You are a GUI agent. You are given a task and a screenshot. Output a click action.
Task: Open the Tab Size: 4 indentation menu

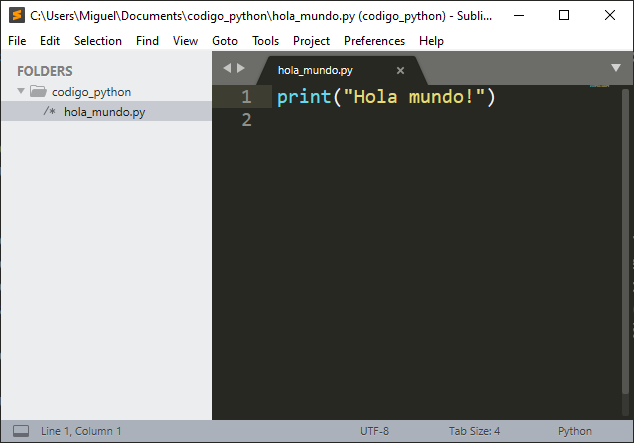tap(474, 431)
